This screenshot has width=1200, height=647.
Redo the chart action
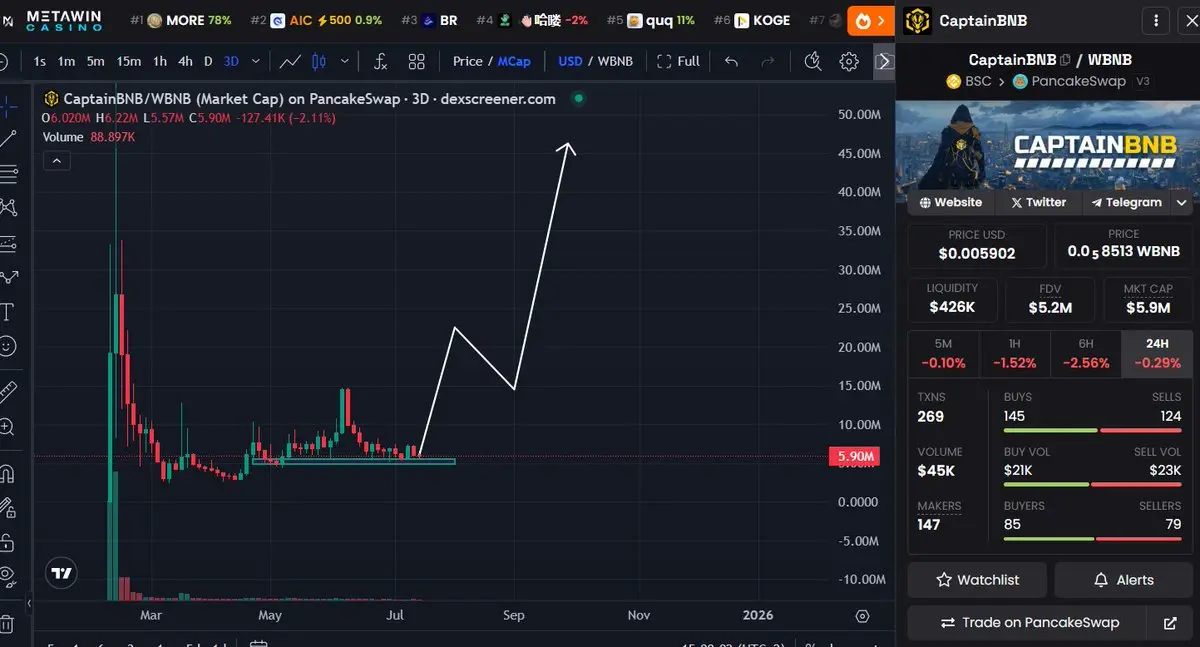(x=768, y=61)
